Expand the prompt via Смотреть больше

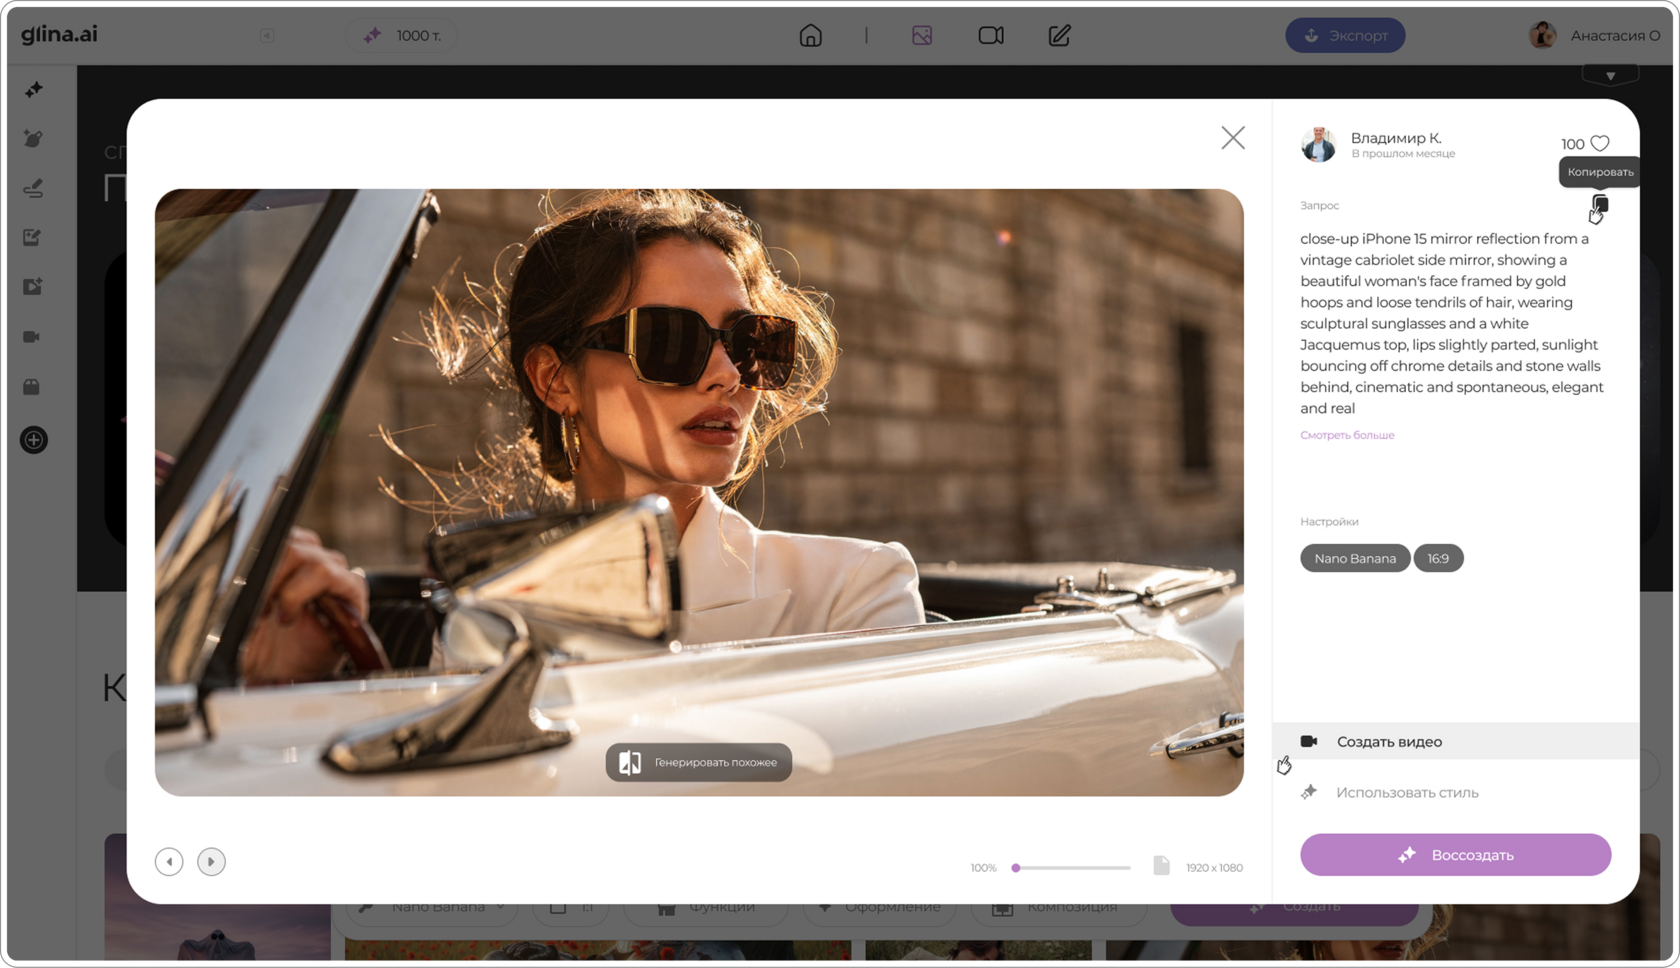coord(1346,435)
